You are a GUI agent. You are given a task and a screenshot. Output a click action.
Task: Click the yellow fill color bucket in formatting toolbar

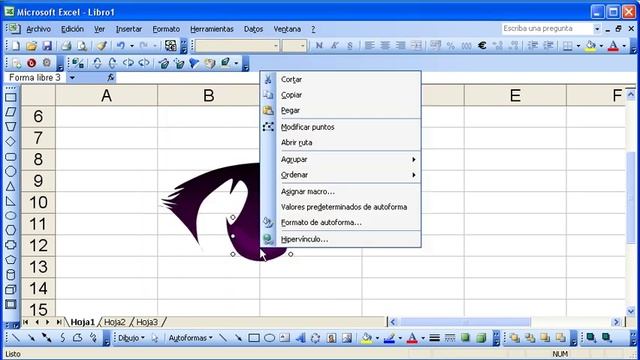pos(590,46)
